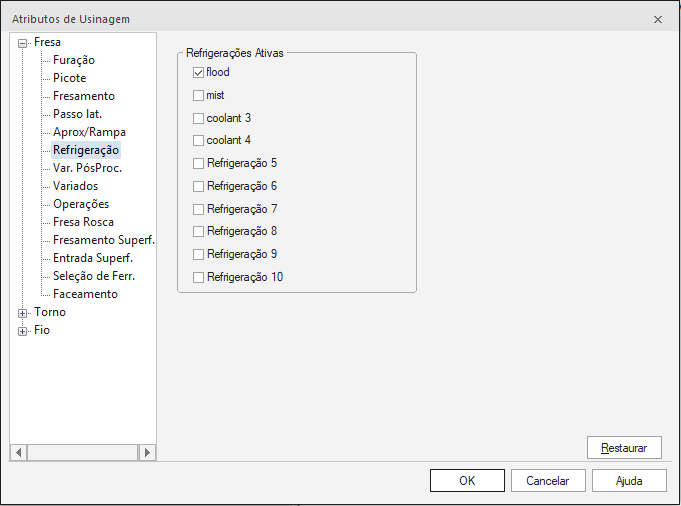Image resolution: width=681 pixels, height=506 pixels.
Task: Go to Var. PósProc. settings
Action: click(x=87, y=168)
